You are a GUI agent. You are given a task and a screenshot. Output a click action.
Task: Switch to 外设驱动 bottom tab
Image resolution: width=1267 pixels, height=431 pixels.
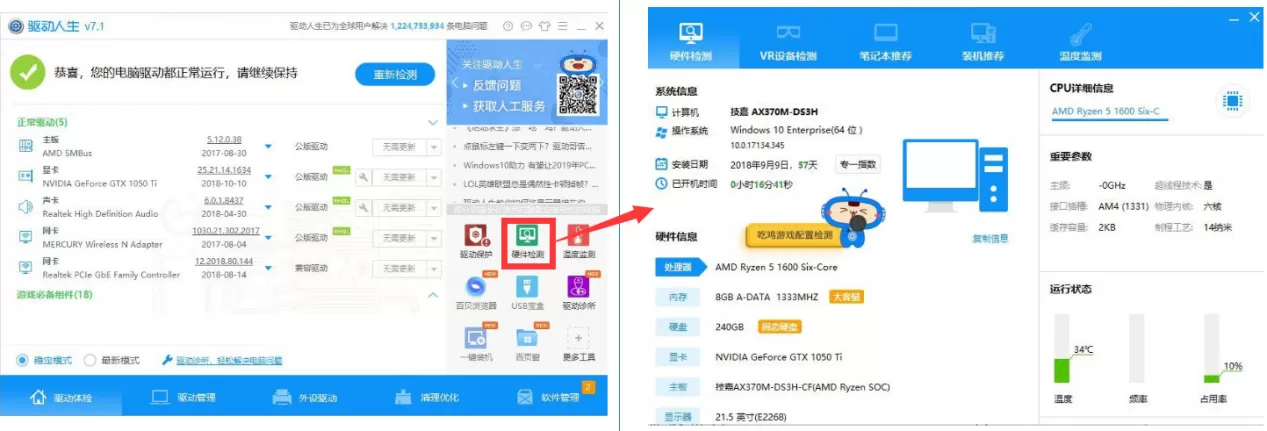305,397
